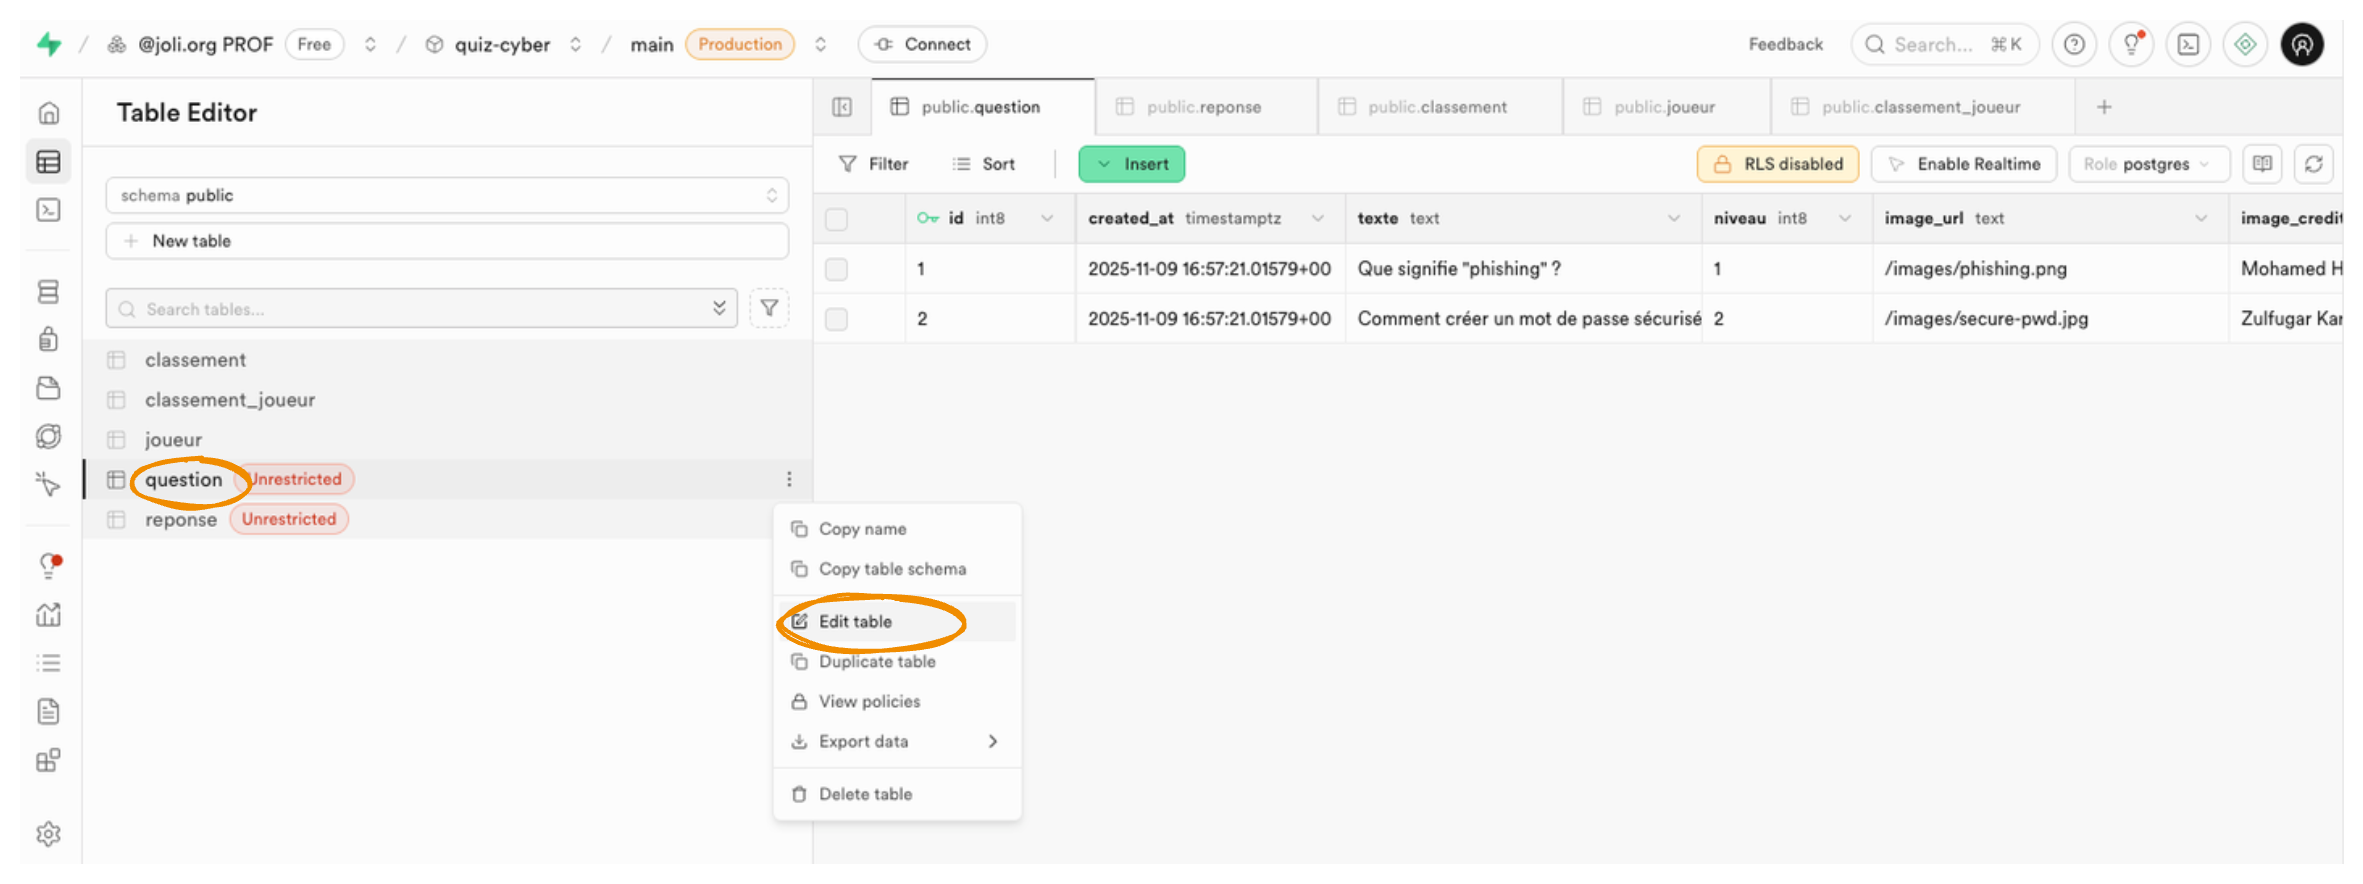
Task: Select Delete table in context menu
Action: (865, 794)
